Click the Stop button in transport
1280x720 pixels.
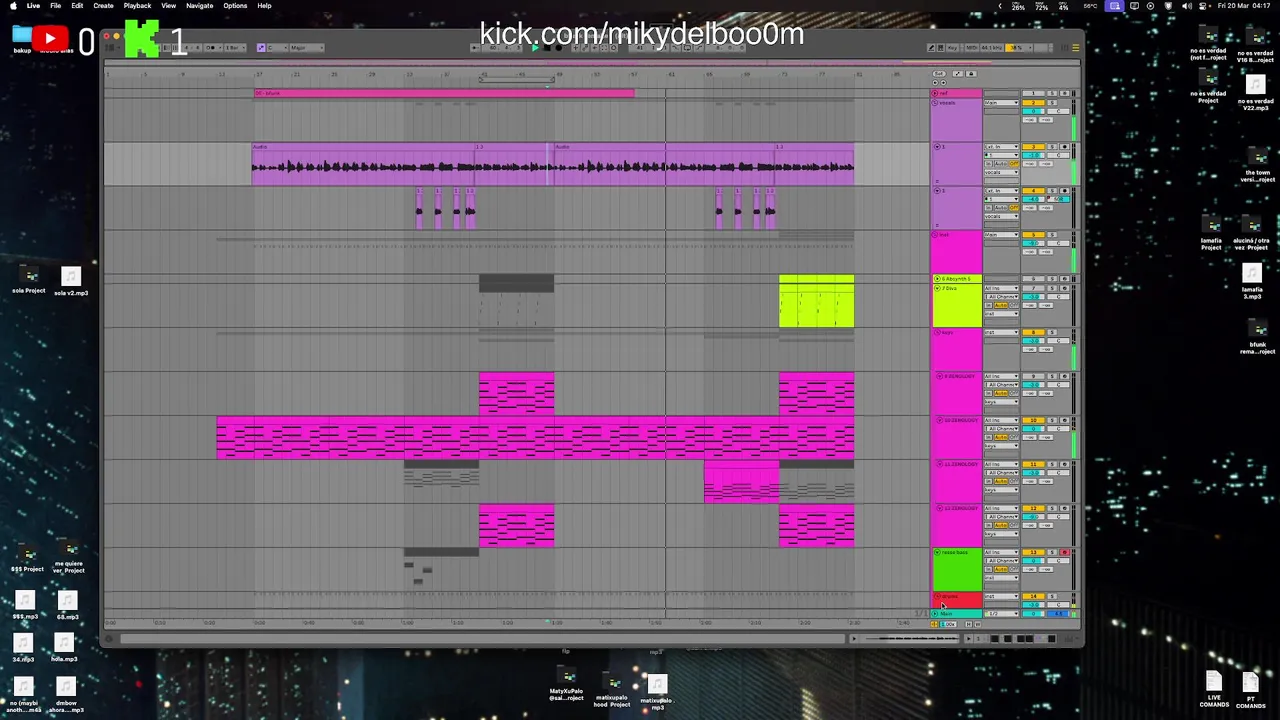(x=546, y=47)
